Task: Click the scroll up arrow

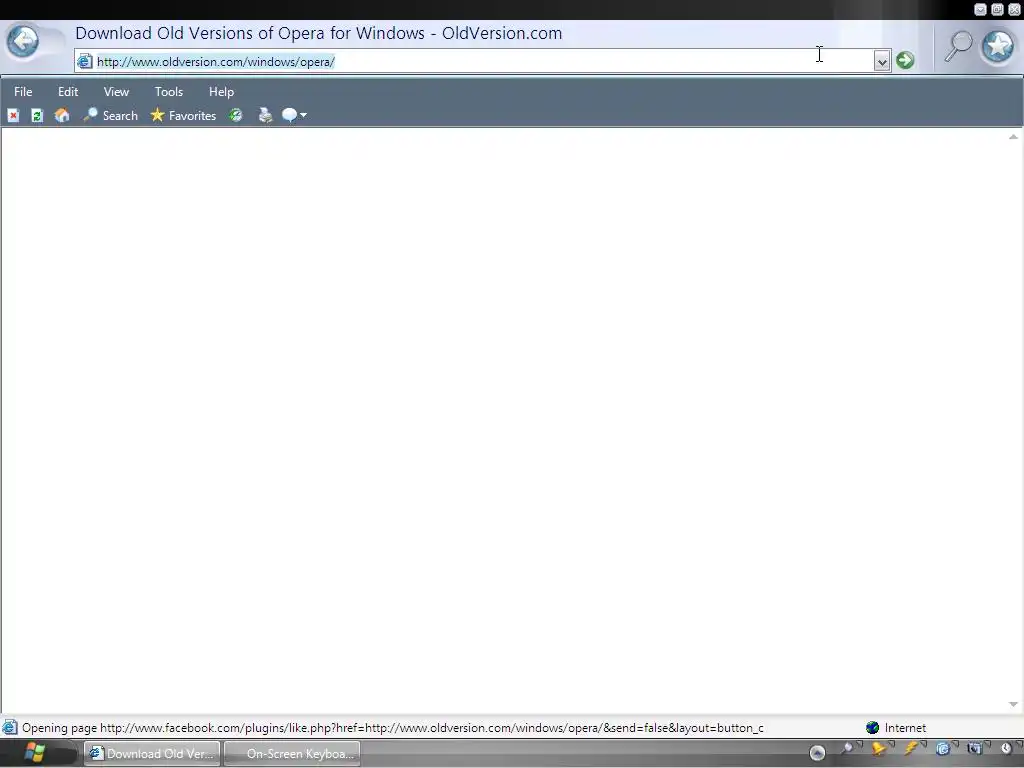Action: pos(1014,137)
